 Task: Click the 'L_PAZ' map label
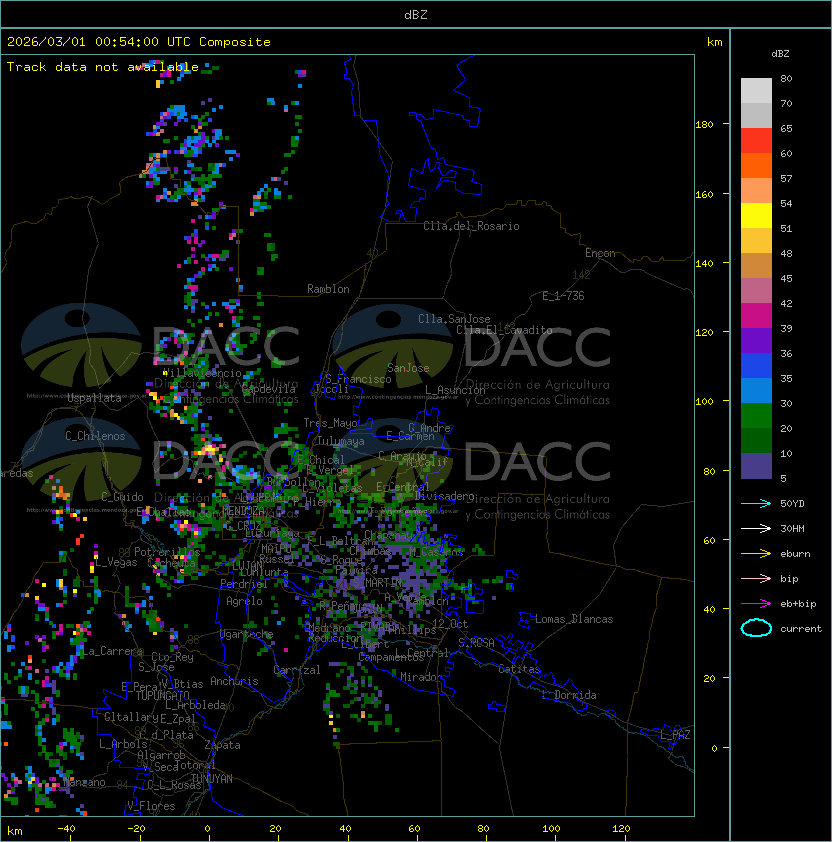pyautogui.click(x=675, y=735)
